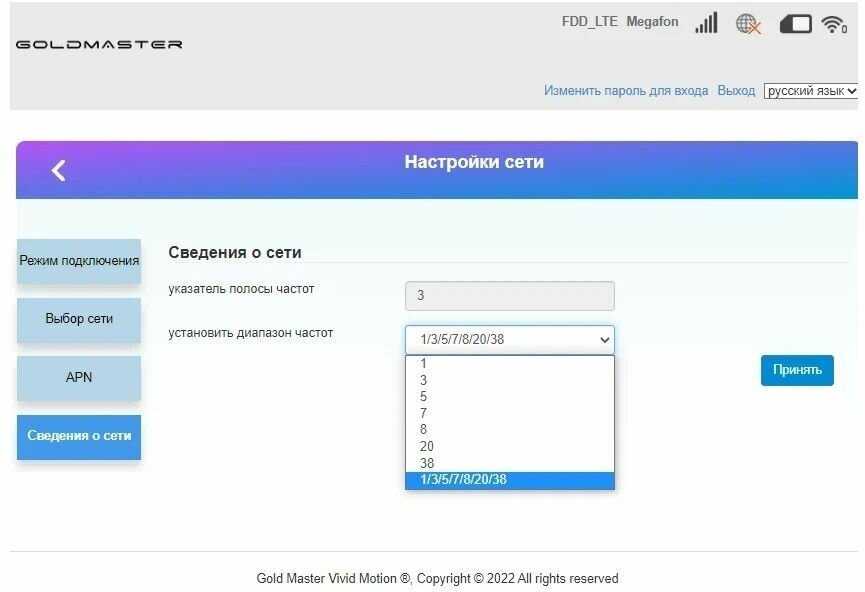Click the signal strength bars icon
Image resolution: width=865 pixels, height=592 pixels.
pyautogui.click(x=706, y=23)
